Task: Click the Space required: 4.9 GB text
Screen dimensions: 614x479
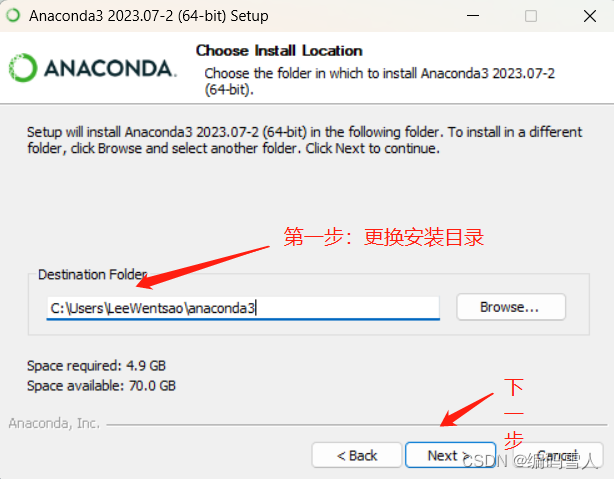Action: click(96, 366)
